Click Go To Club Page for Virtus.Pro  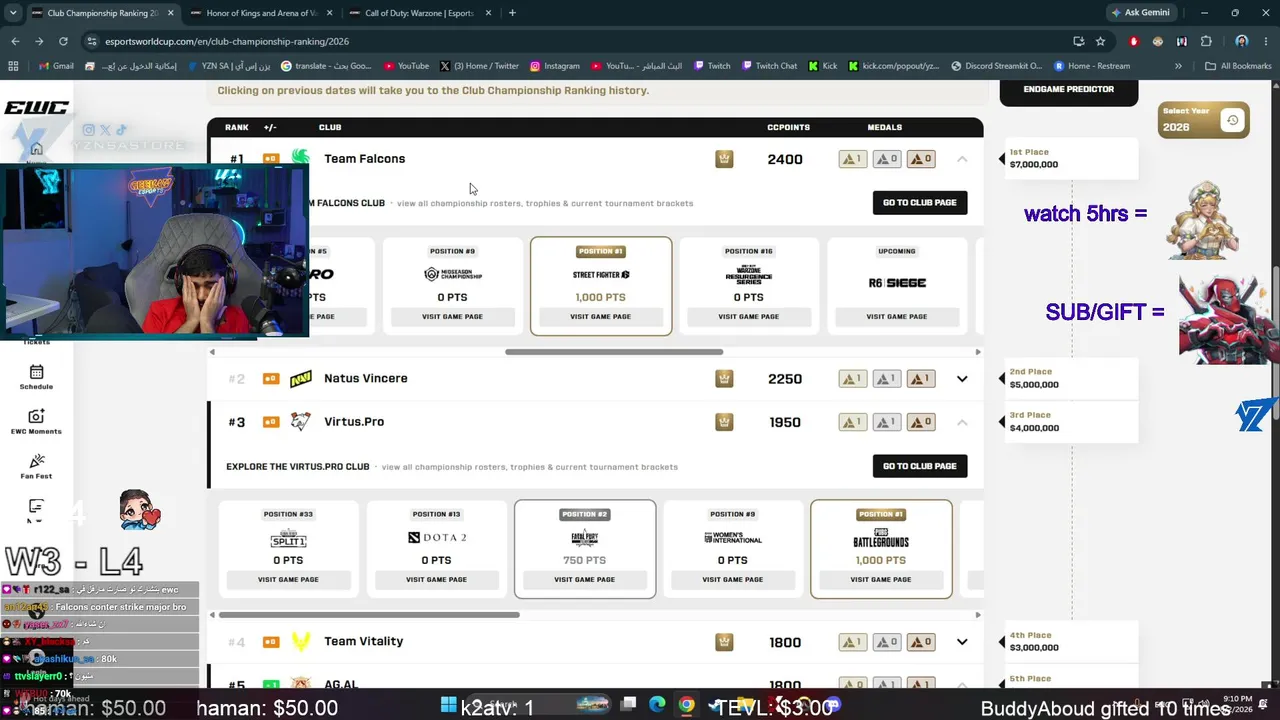(920, 466)
